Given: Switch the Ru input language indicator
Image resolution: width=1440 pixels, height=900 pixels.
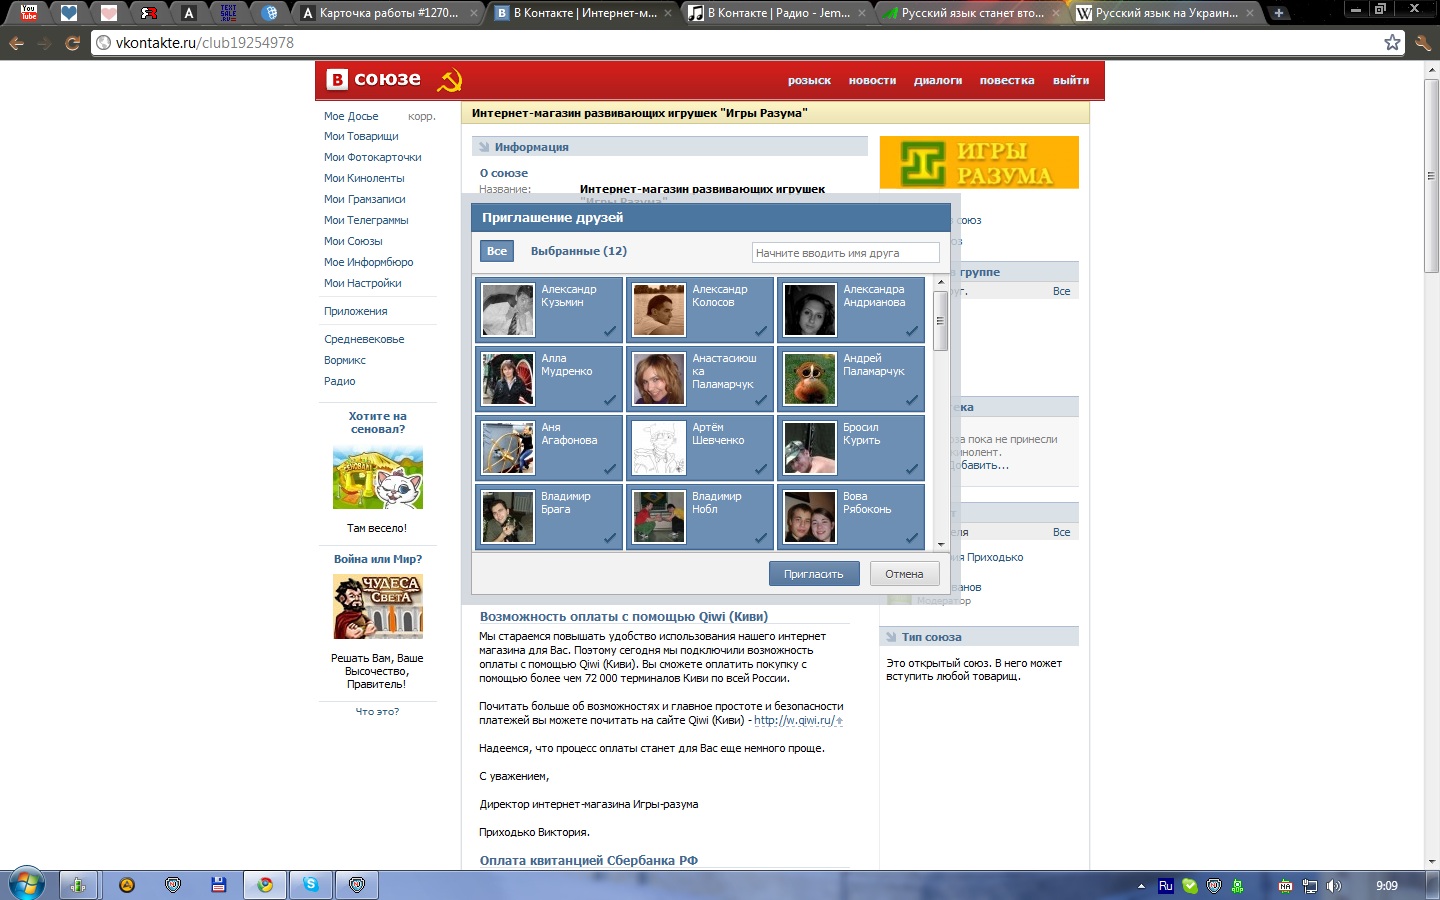Looking at the screenshot, I should click(1165, 886).
